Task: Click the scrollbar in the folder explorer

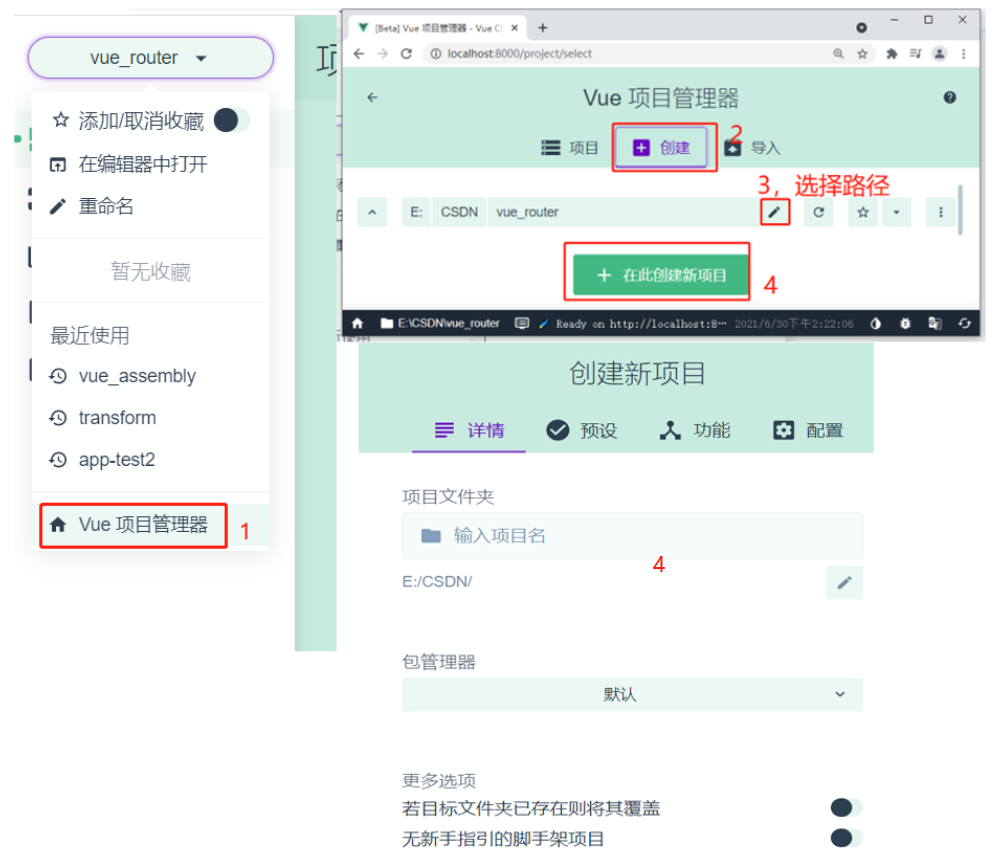Action: click(x=960, y=210)
